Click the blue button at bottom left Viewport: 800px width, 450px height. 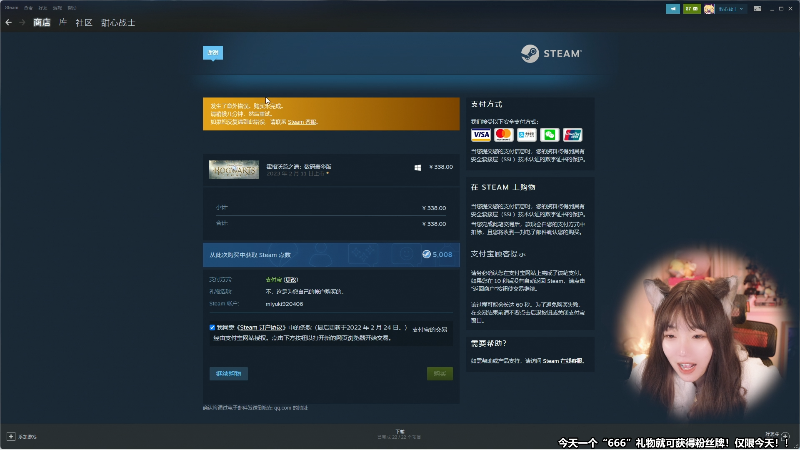[229, 373]
